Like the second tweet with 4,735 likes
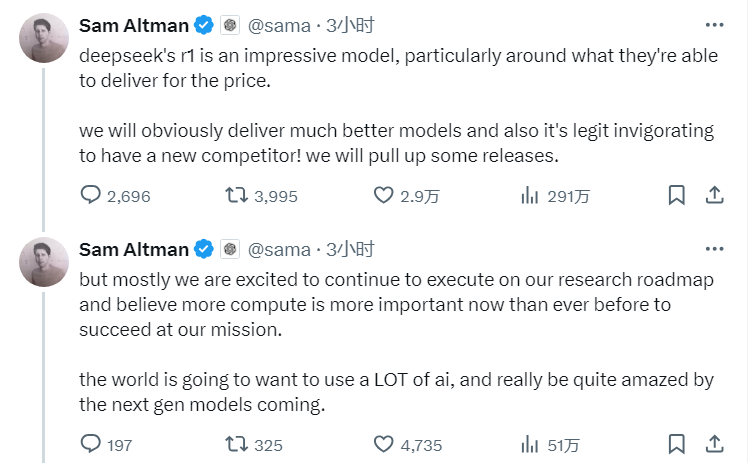753x463 pixels. pos(384,444)
